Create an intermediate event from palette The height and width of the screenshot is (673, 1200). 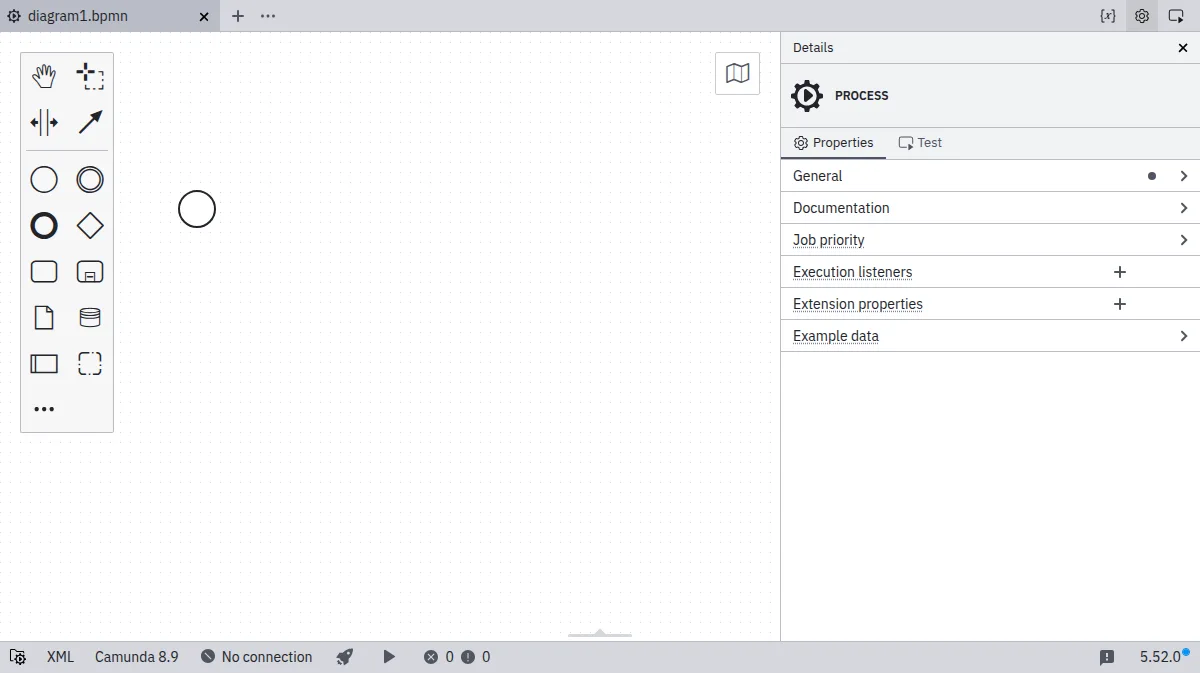point(90,180)
